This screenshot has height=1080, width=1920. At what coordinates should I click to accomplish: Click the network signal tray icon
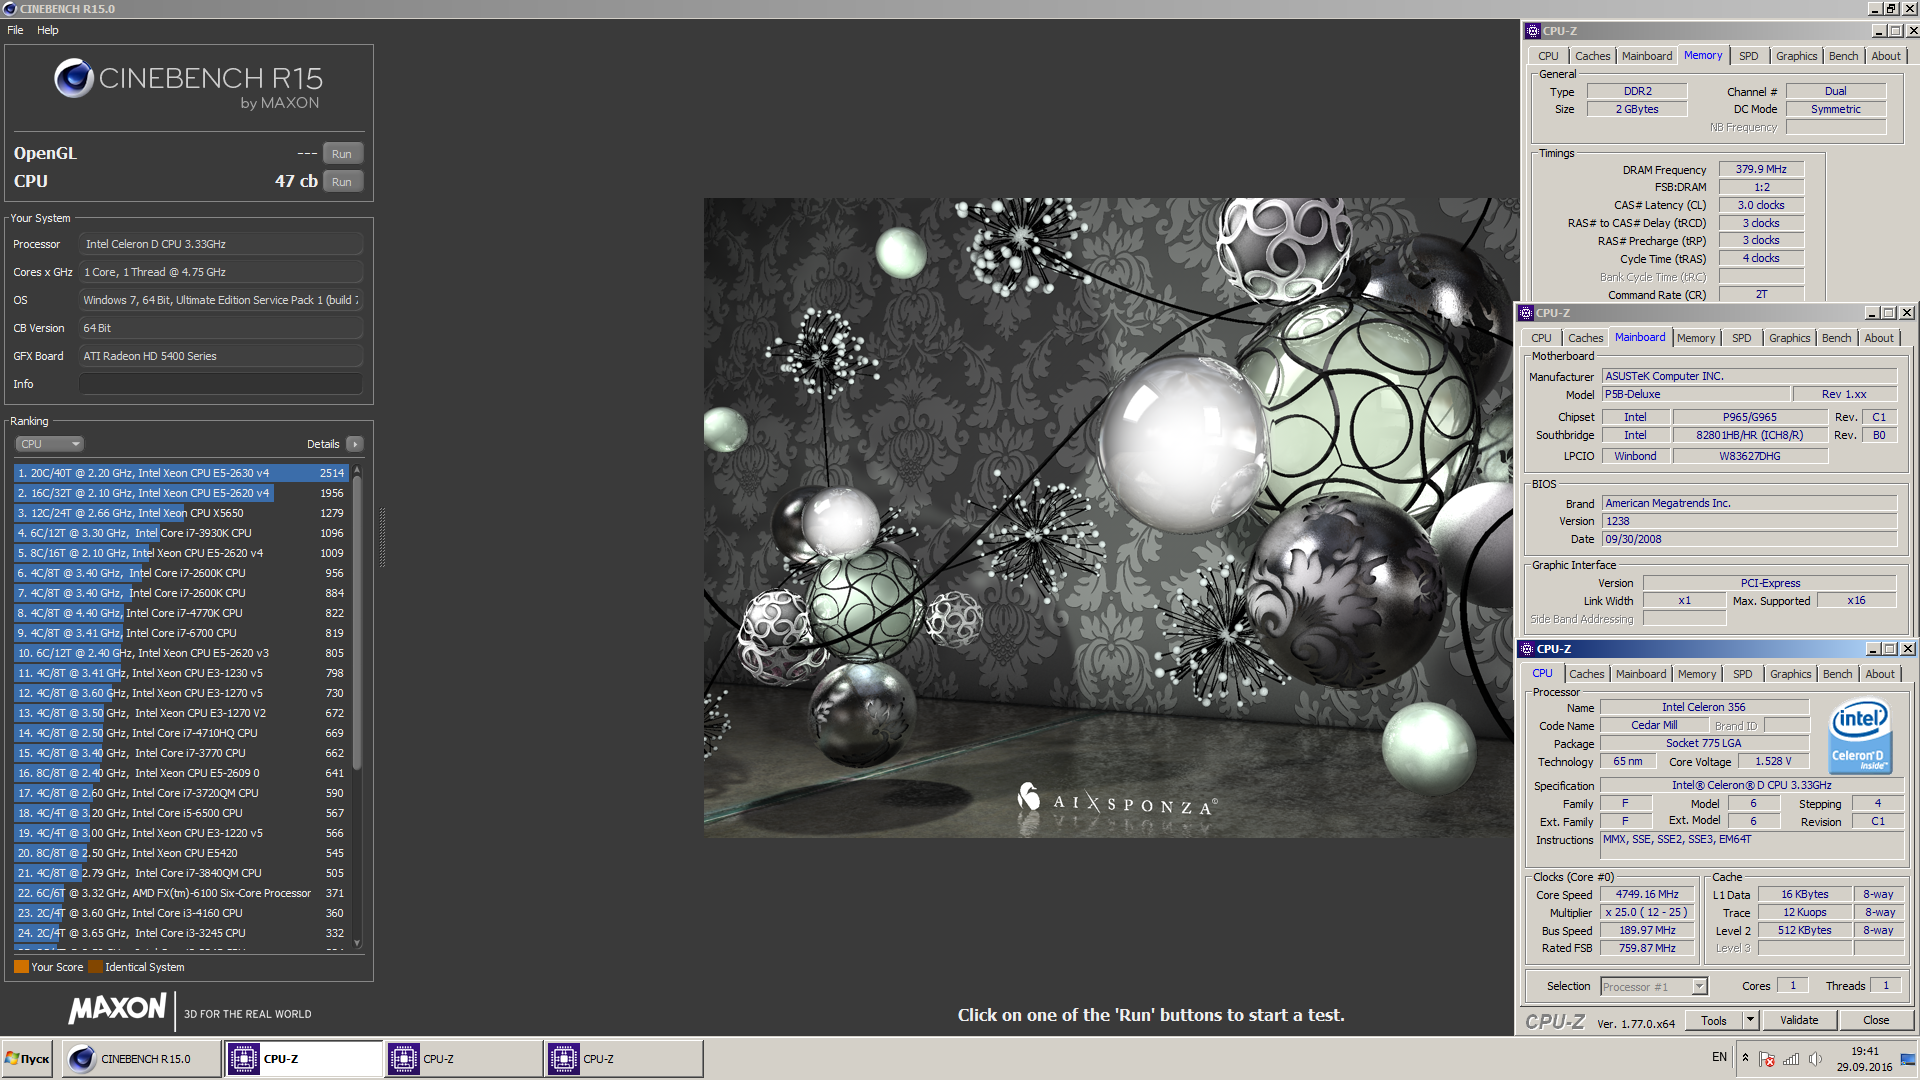click(1791, 1059)
